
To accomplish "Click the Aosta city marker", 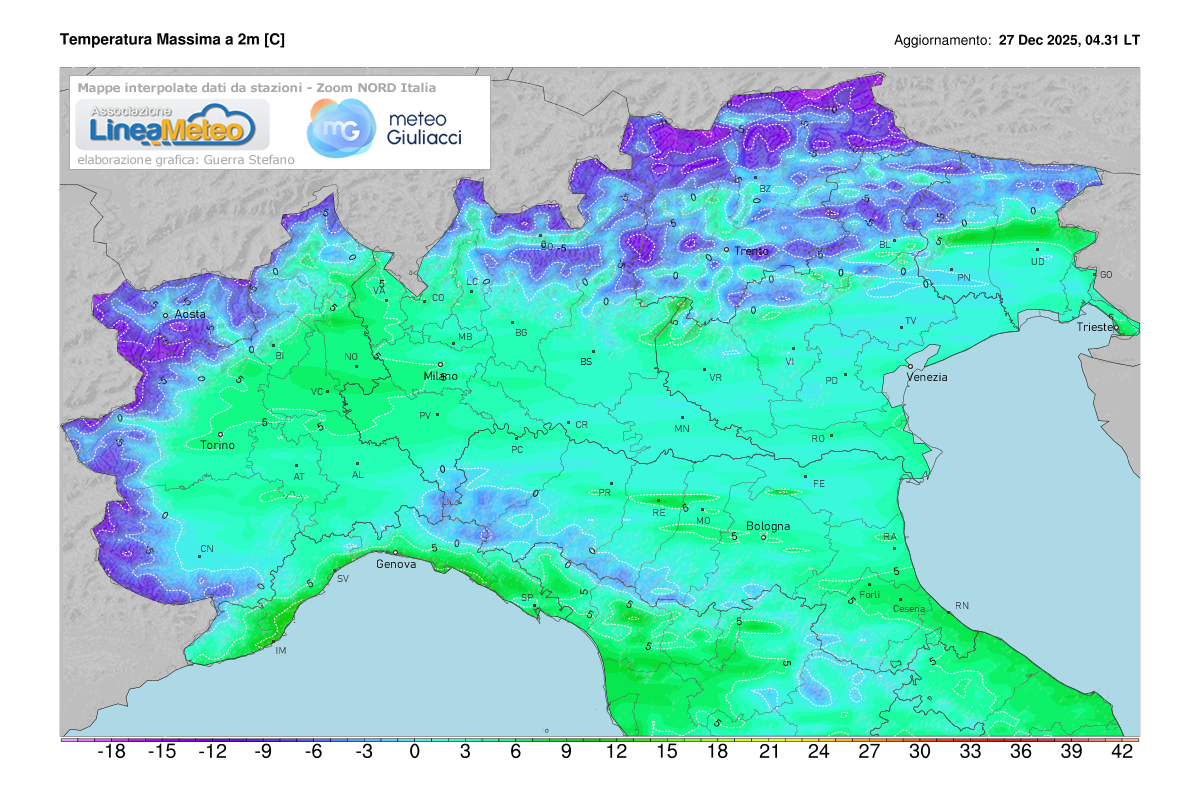I will (166, 316).
